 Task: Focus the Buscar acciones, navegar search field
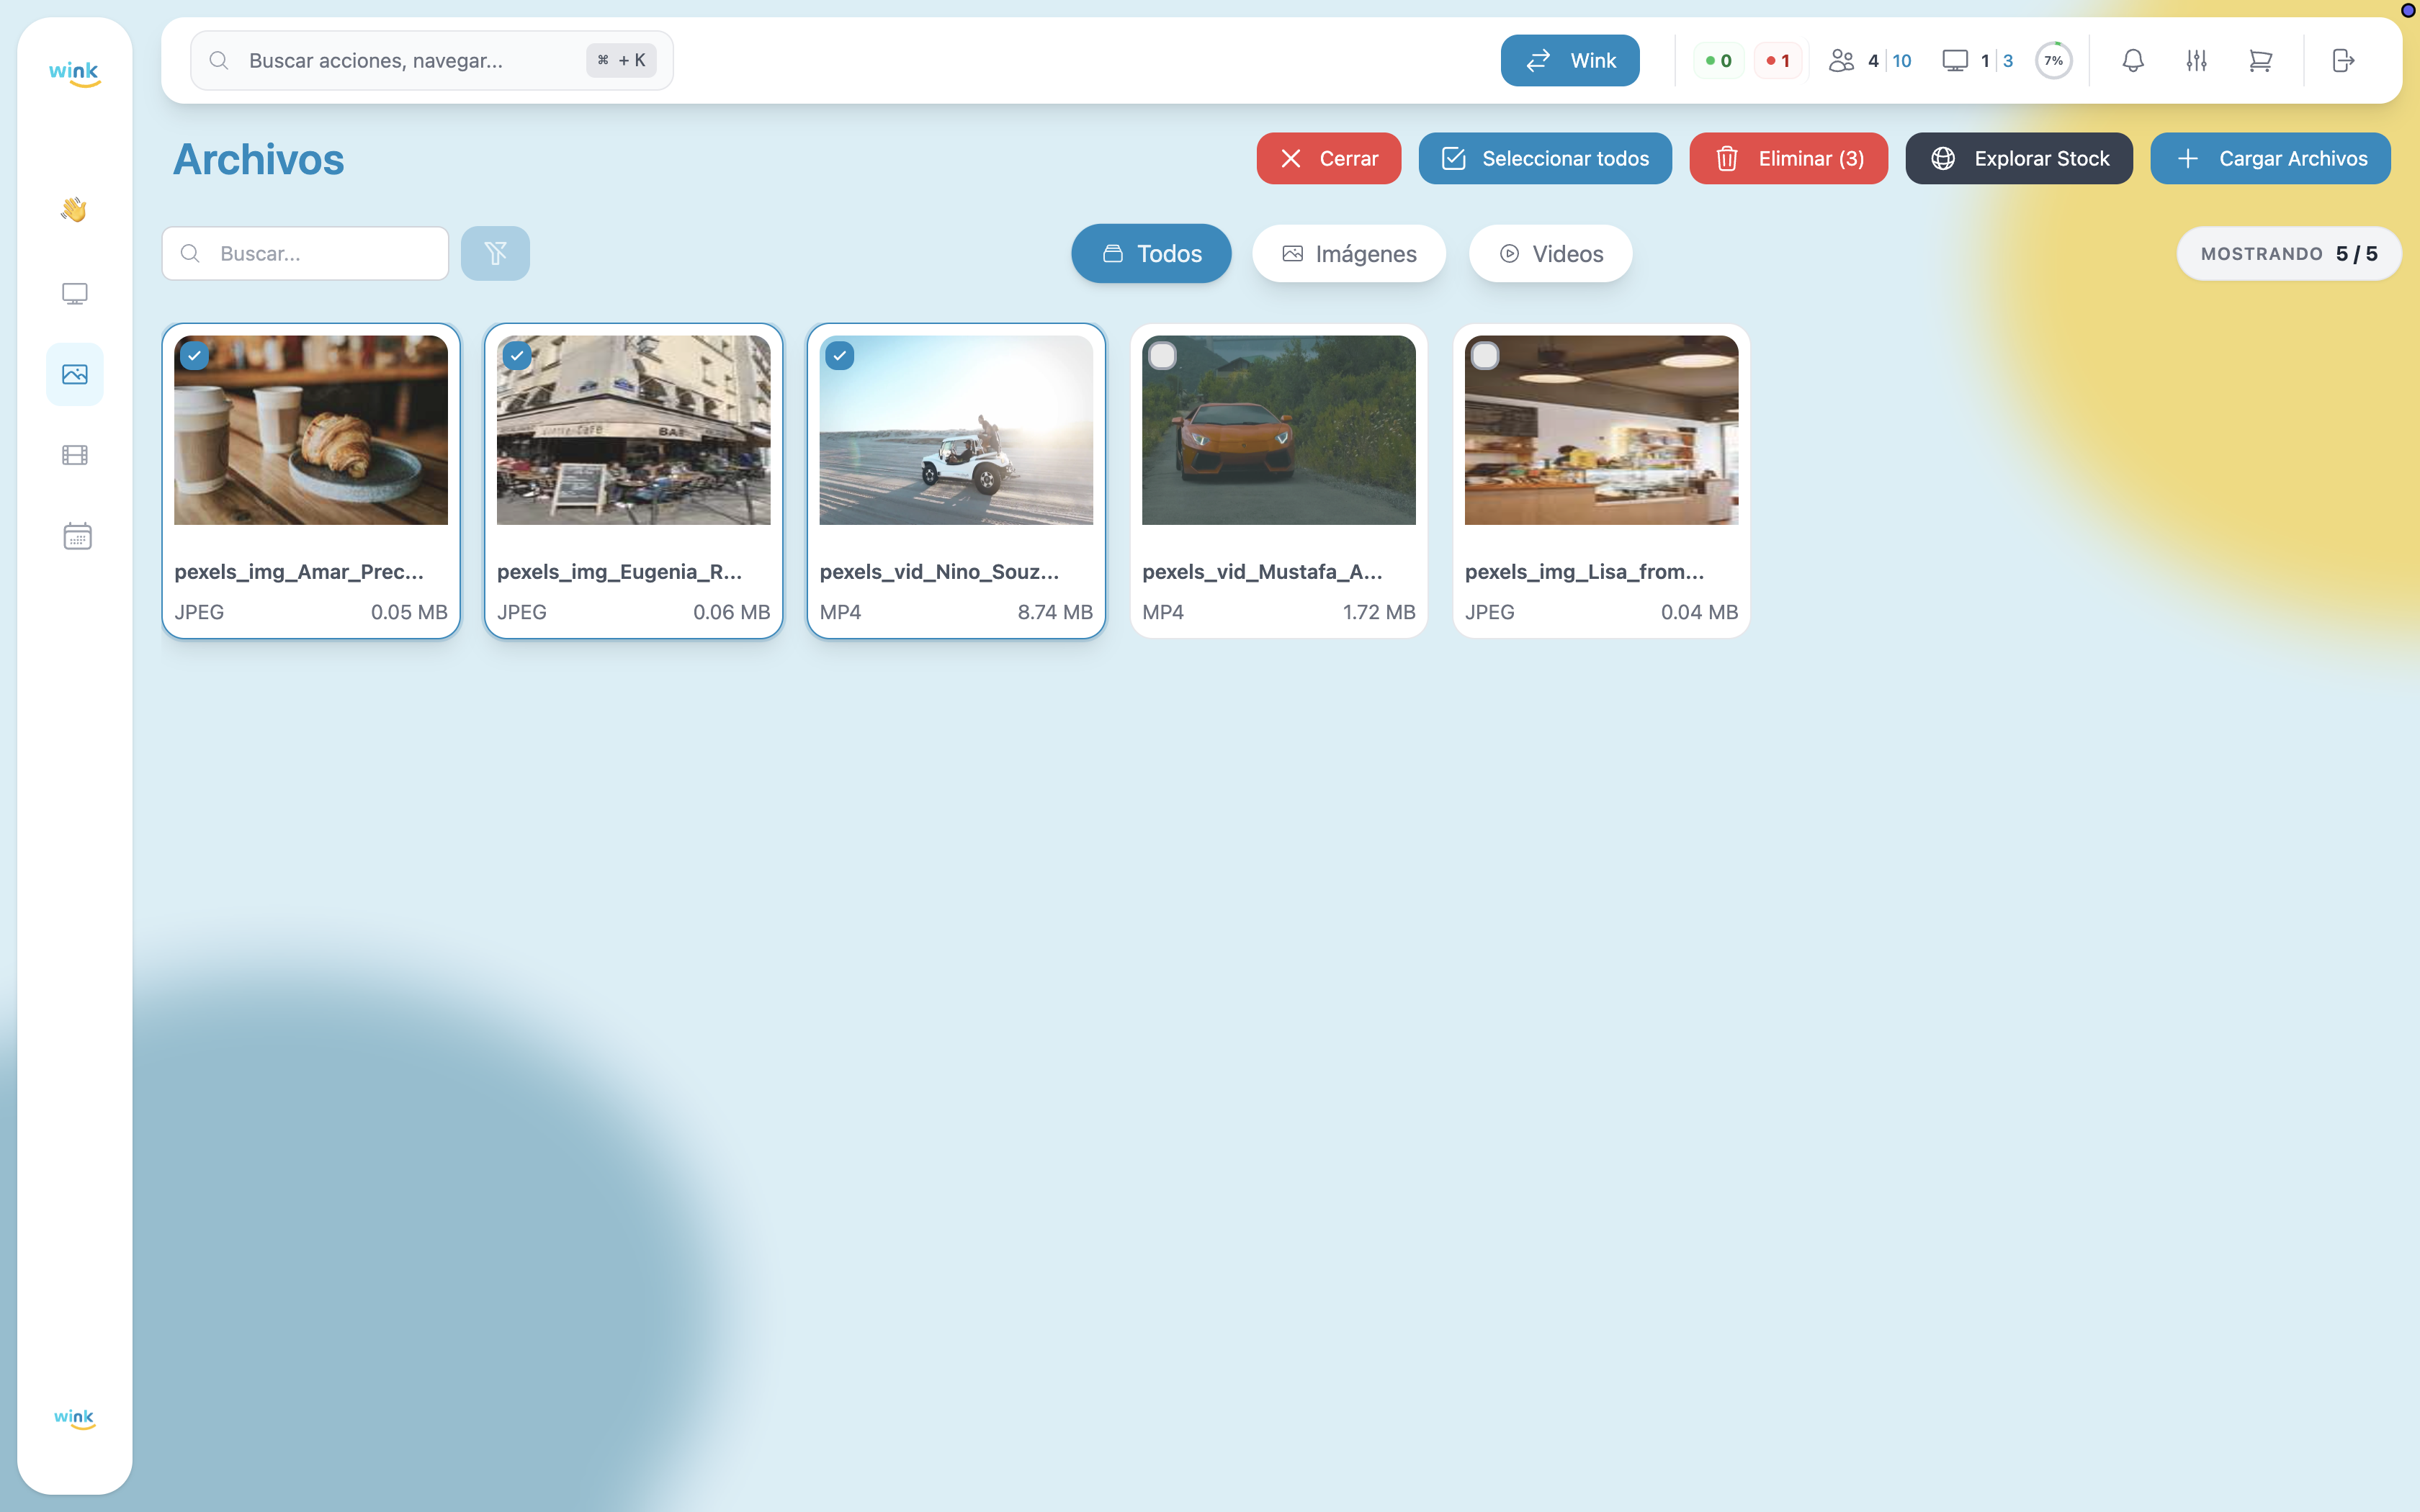[431, 60]
